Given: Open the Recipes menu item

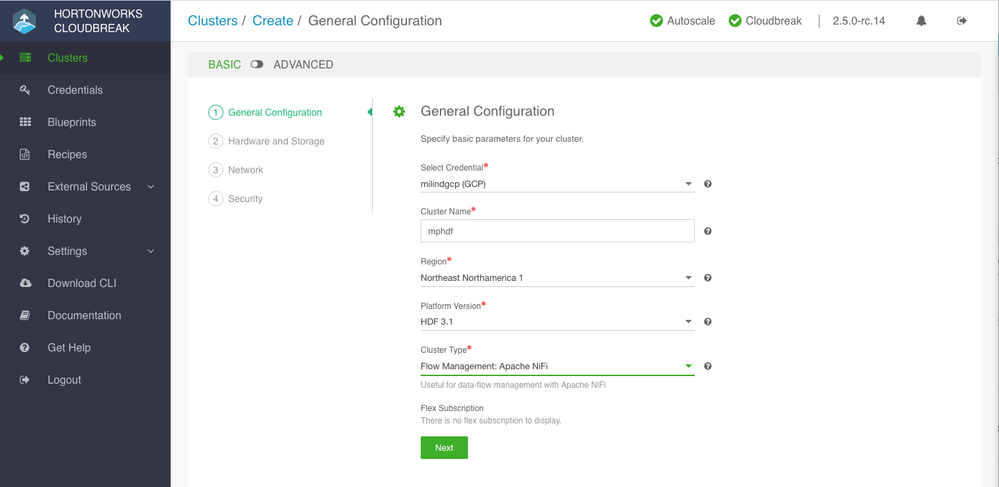Looking at the screenshot, I should 67,155.
